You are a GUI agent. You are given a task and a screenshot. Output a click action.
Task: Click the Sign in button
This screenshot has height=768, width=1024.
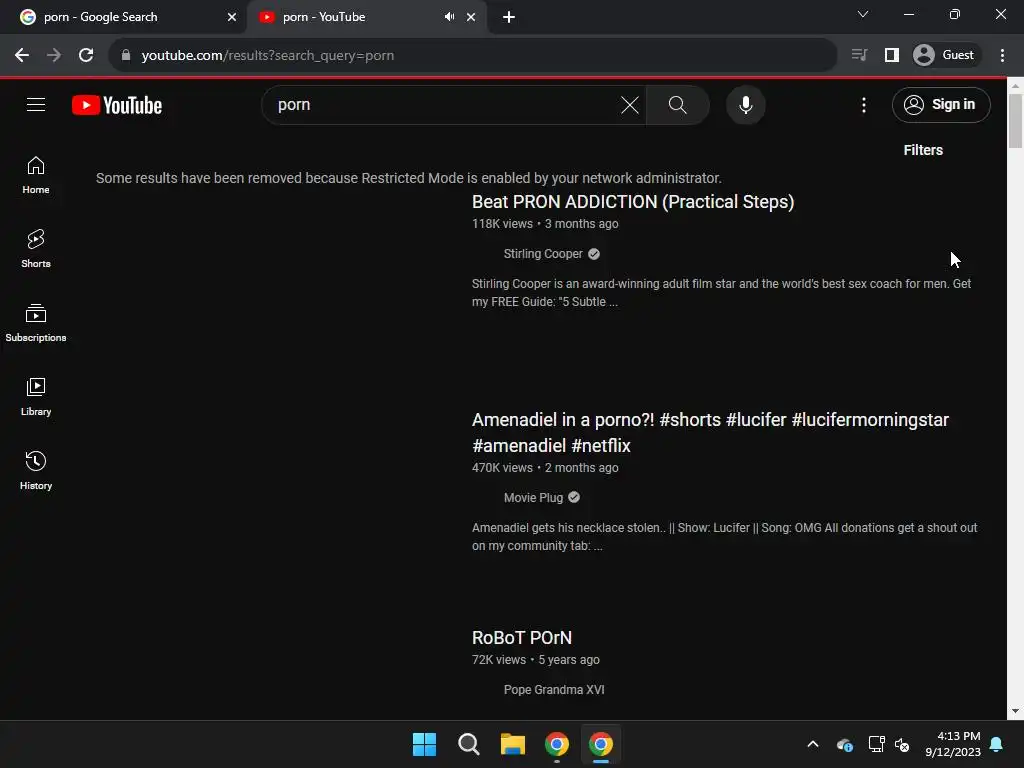tap(940, 104)
